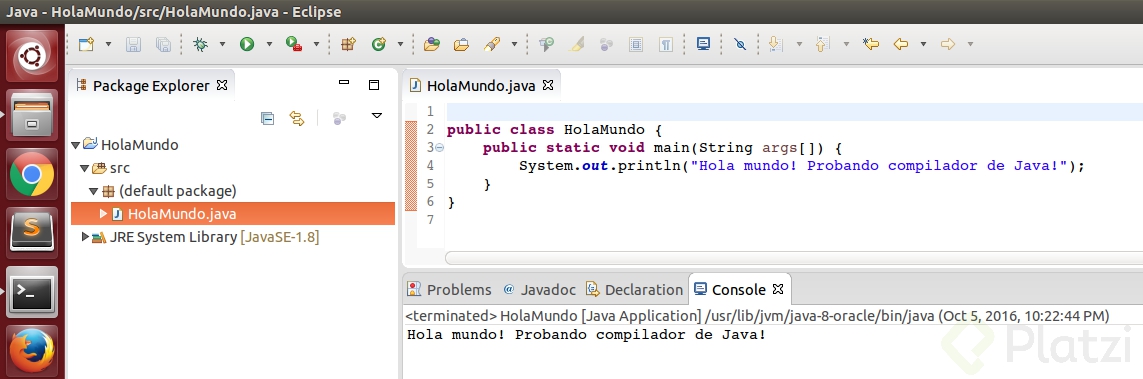Viewport: 1143px width, 379px height.
Task: Click the grayed three-spheres toolbar icon
Action: point(606,44)
